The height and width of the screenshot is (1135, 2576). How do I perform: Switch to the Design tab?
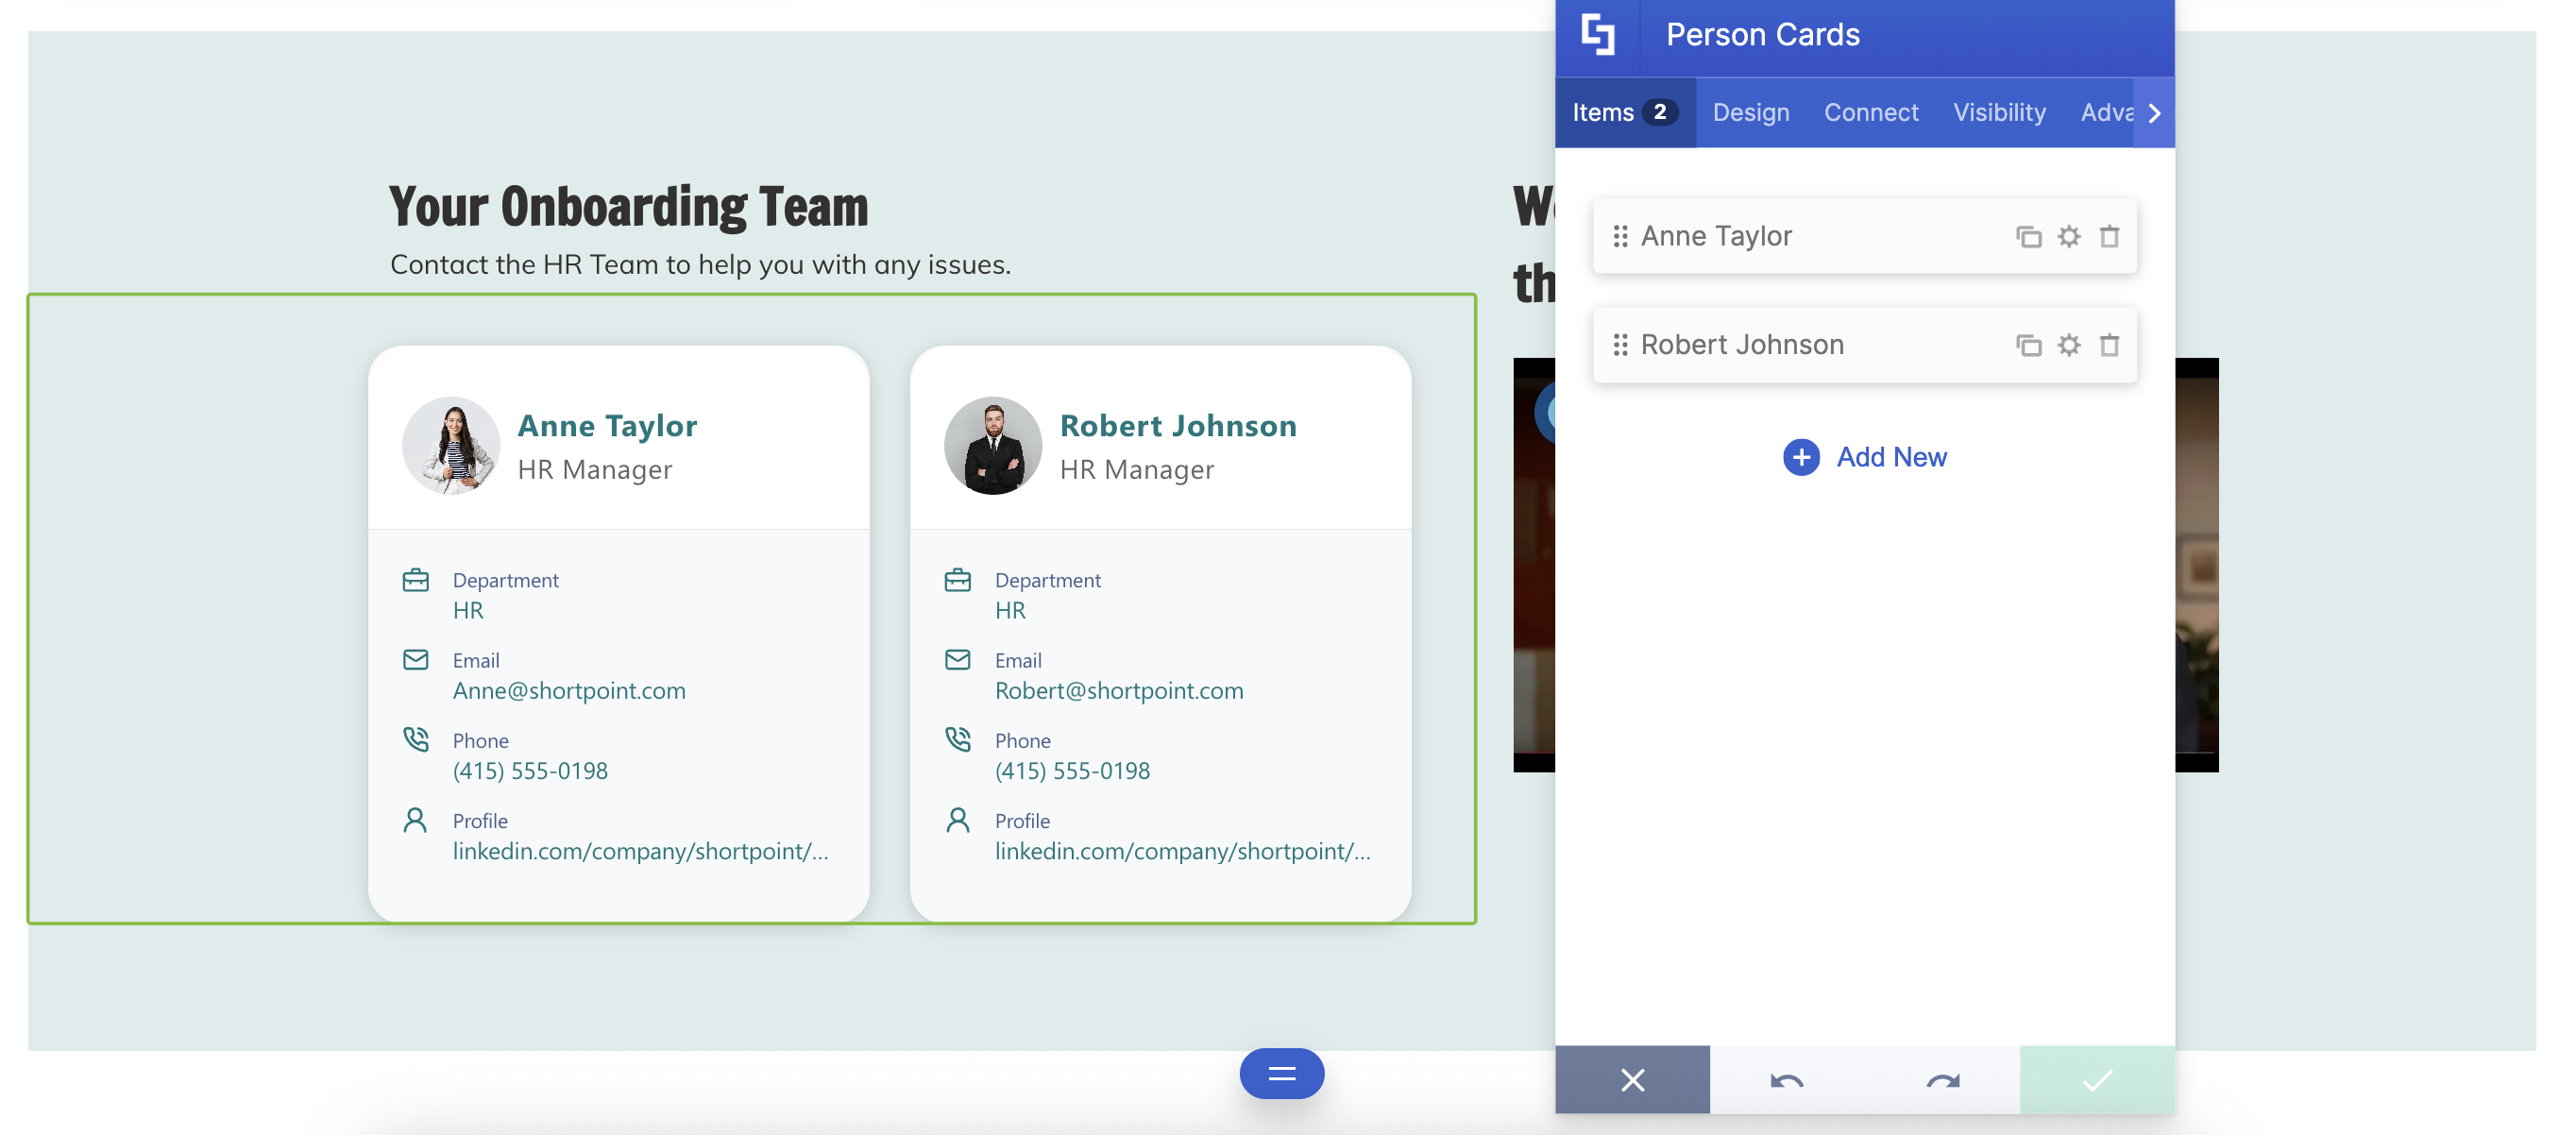pos(1750,113)
